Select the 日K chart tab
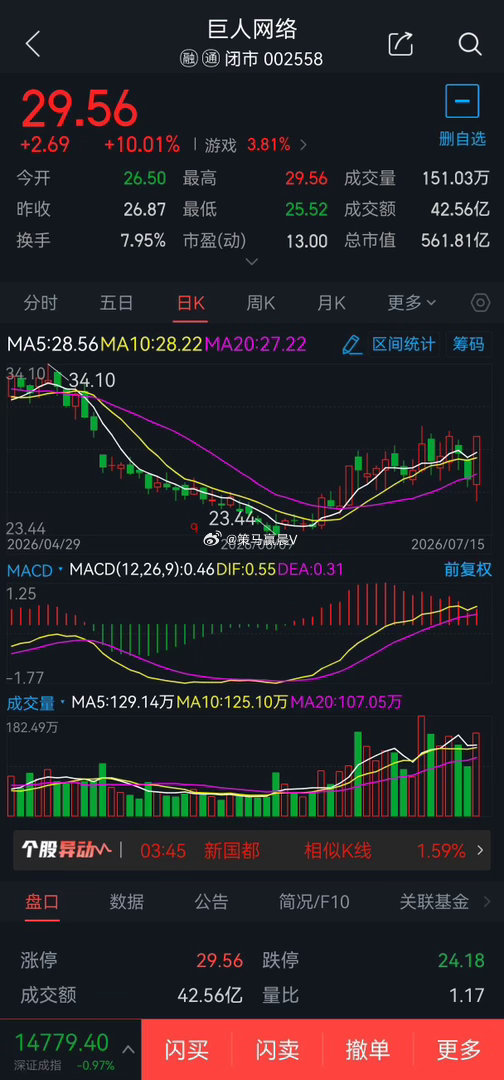The image size is (504, 1080). 191,302
